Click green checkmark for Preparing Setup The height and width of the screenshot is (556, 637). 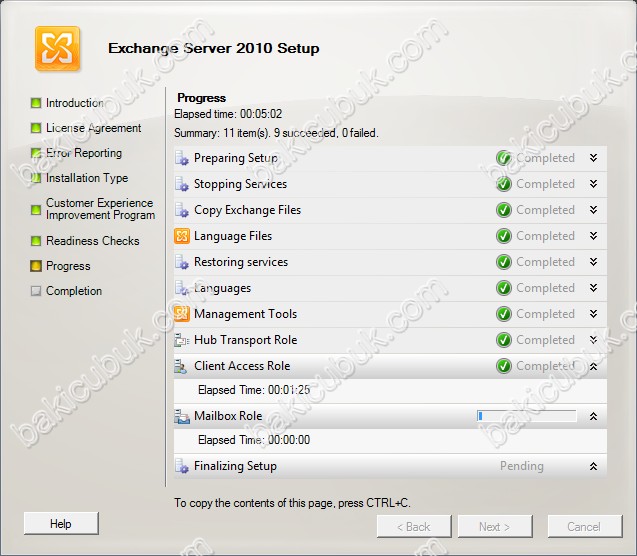(x=504, y=158)
